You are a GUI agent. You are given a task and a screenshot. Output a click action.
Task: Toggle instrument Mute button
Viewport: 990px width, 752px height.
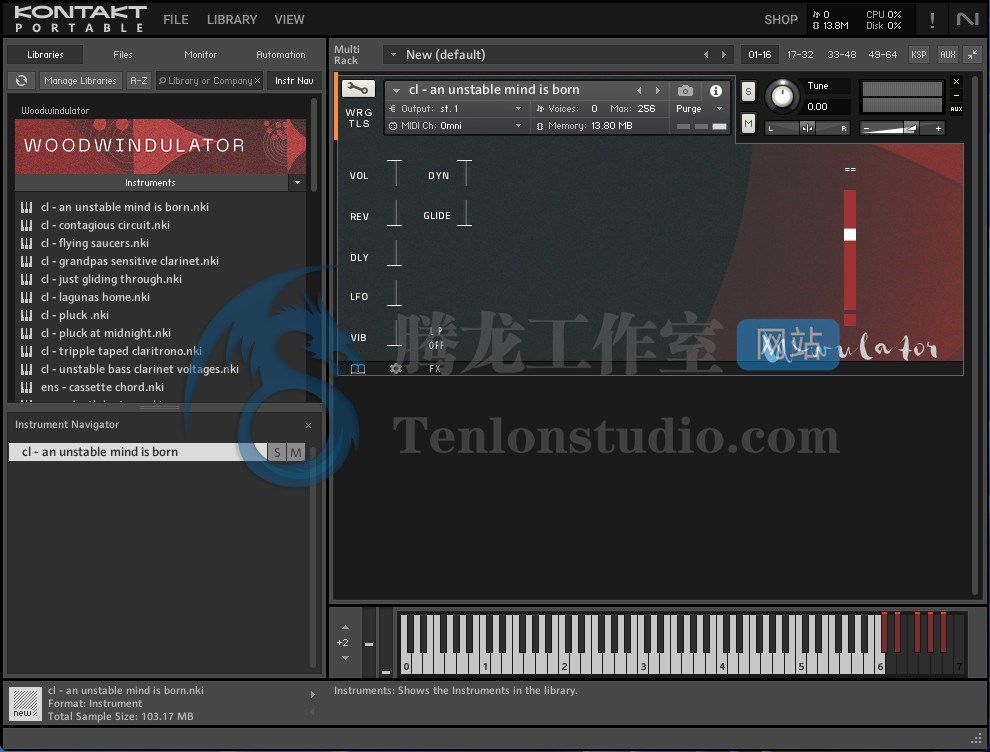click(748, 123)
